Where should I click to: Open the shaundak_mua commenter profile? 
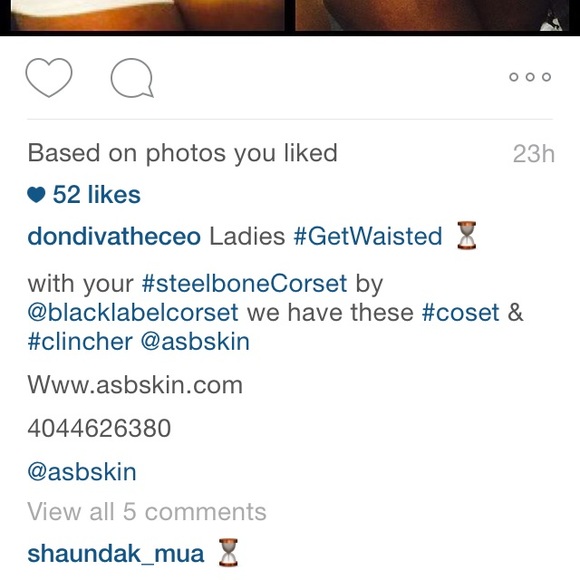(x=116, y=554)
